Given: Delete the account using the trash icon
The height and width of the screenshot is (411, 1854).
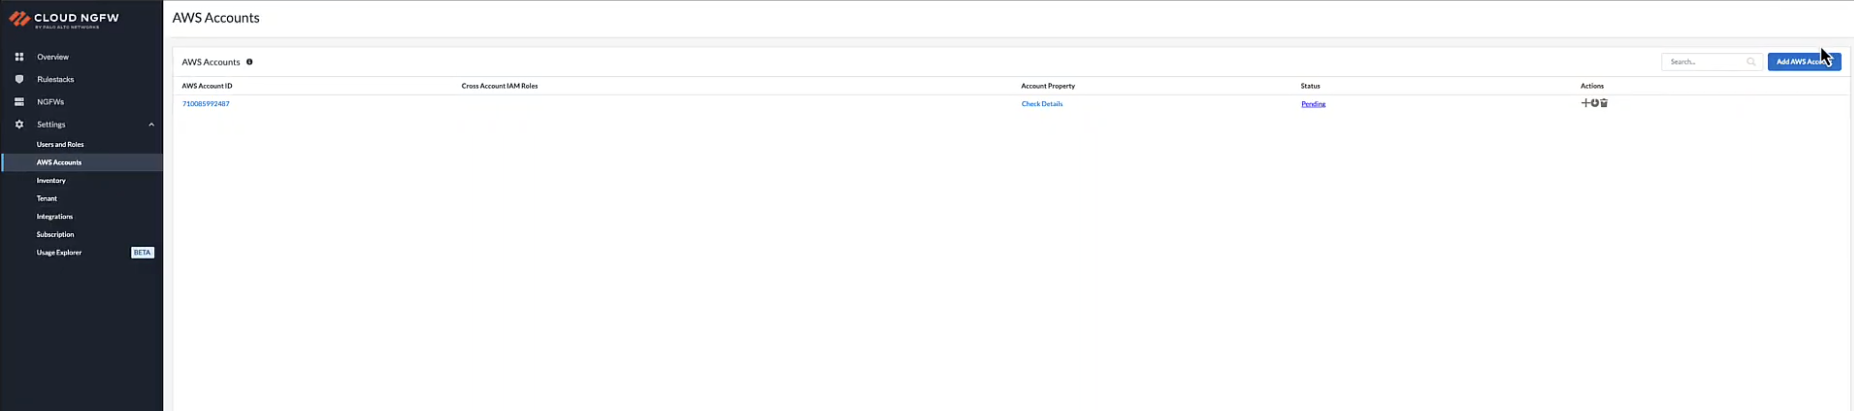Looking at the screenshot, I should click(x=1604, y=103).
